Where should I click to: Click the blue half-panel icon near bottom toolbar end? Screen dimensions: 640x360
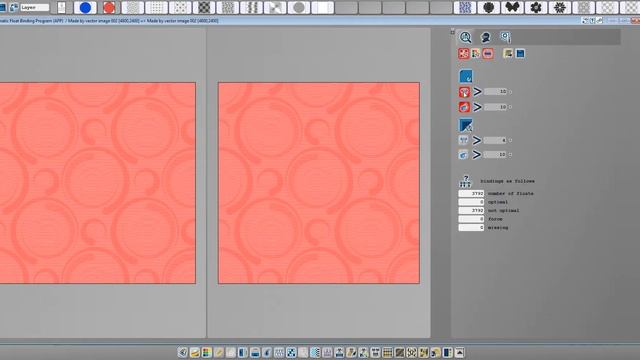(448, 352)
